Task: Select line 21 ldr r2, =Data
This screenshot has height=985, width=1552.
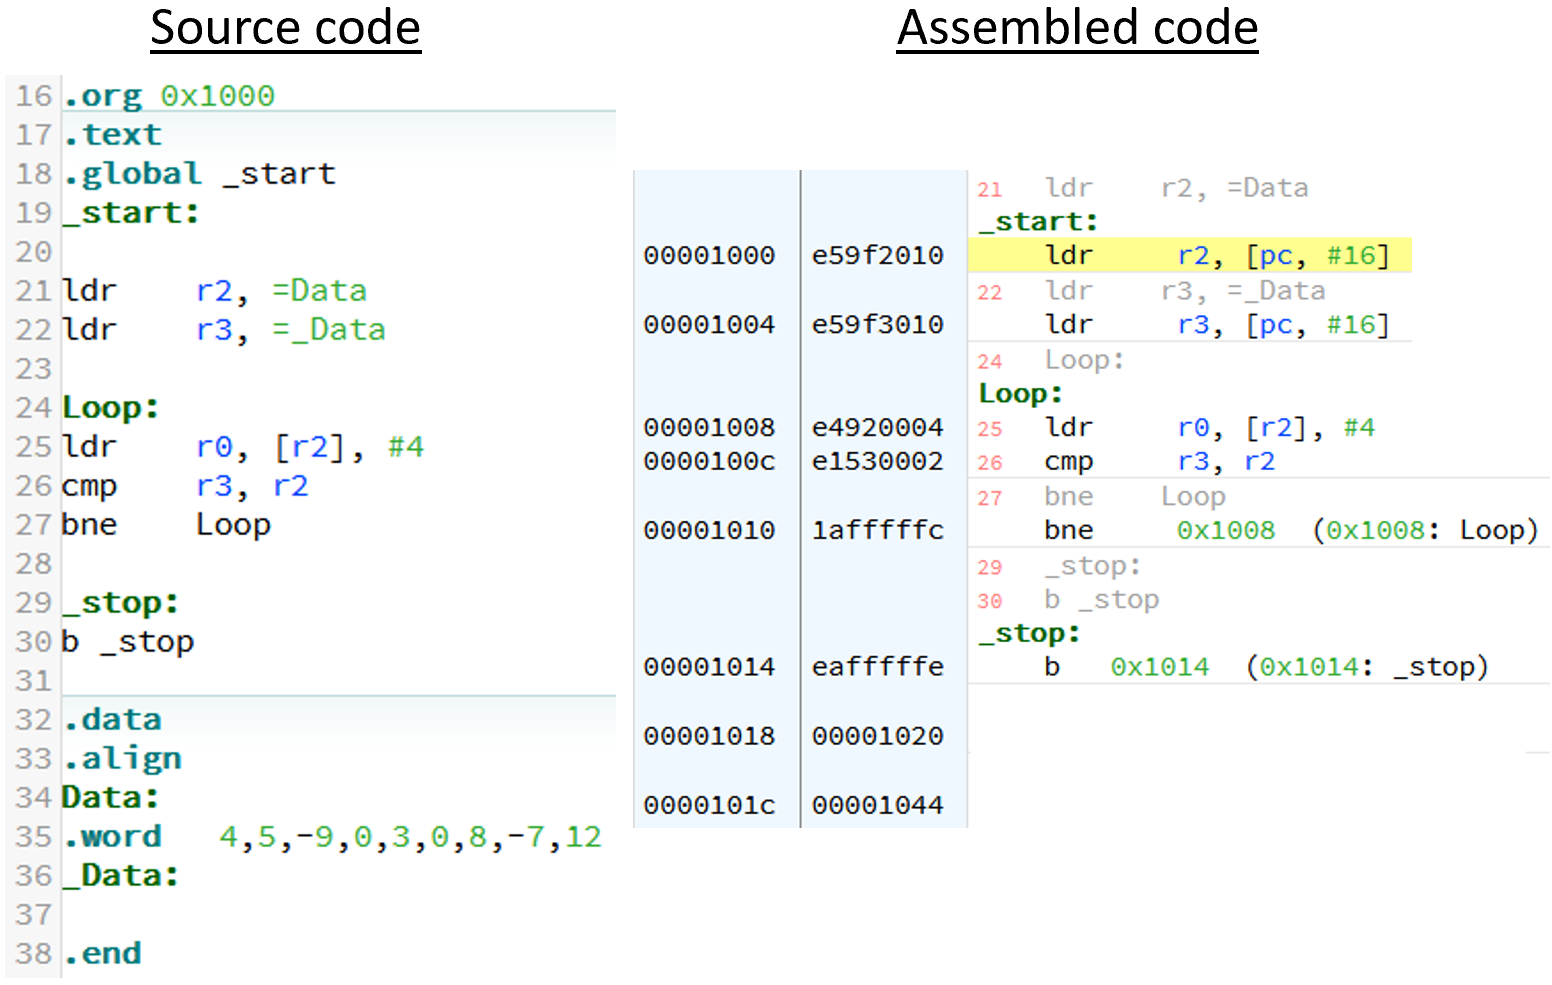Action: click(x=215, y=290)
